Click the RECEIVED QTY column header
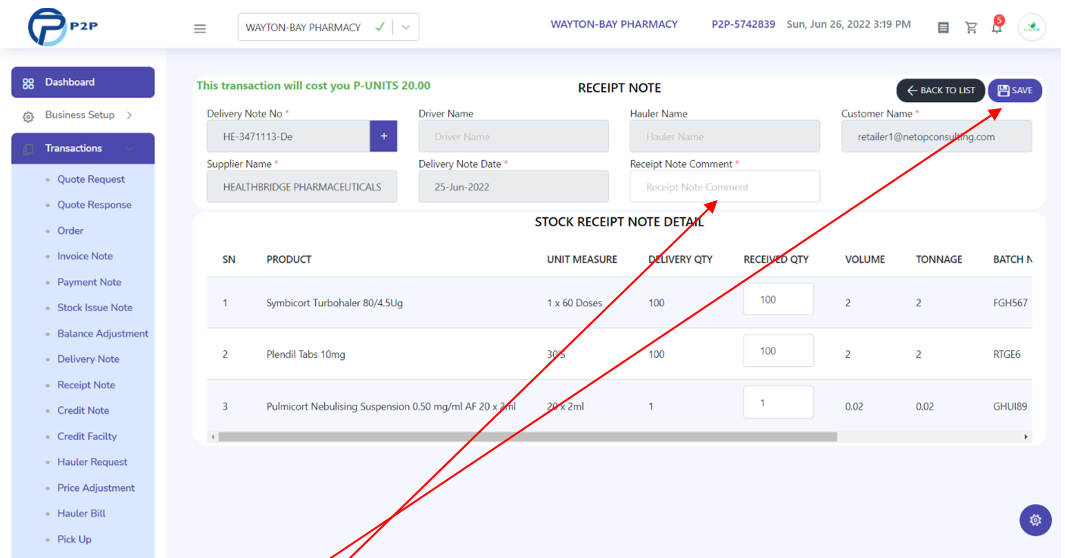 point(776,259)
